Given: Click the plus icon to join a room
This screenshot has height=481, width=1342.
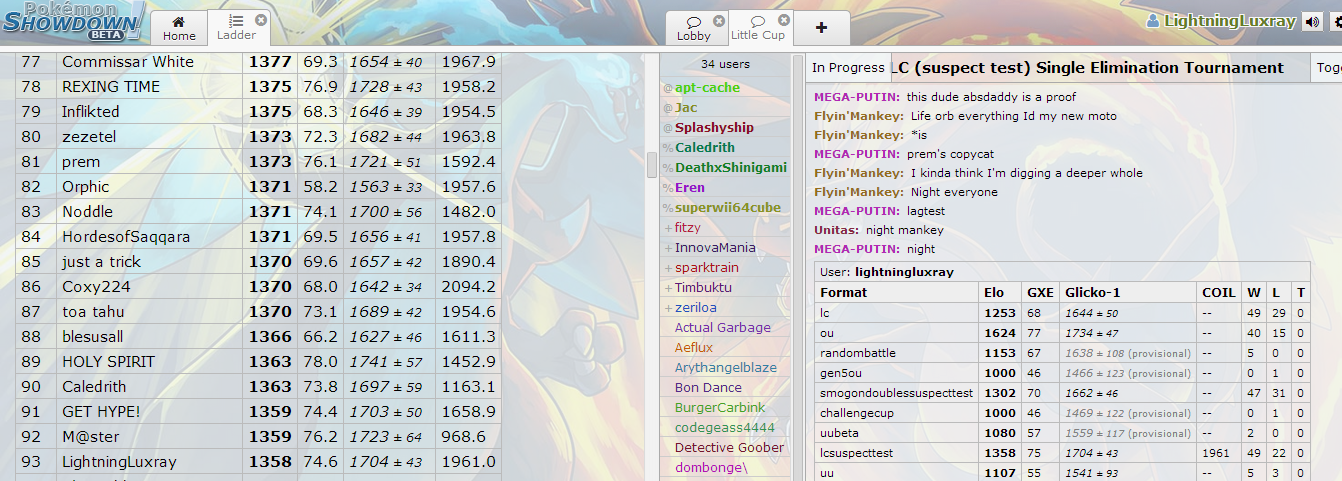Looking at the screenshot, I should pyautogui.click(x=821, y=28).
